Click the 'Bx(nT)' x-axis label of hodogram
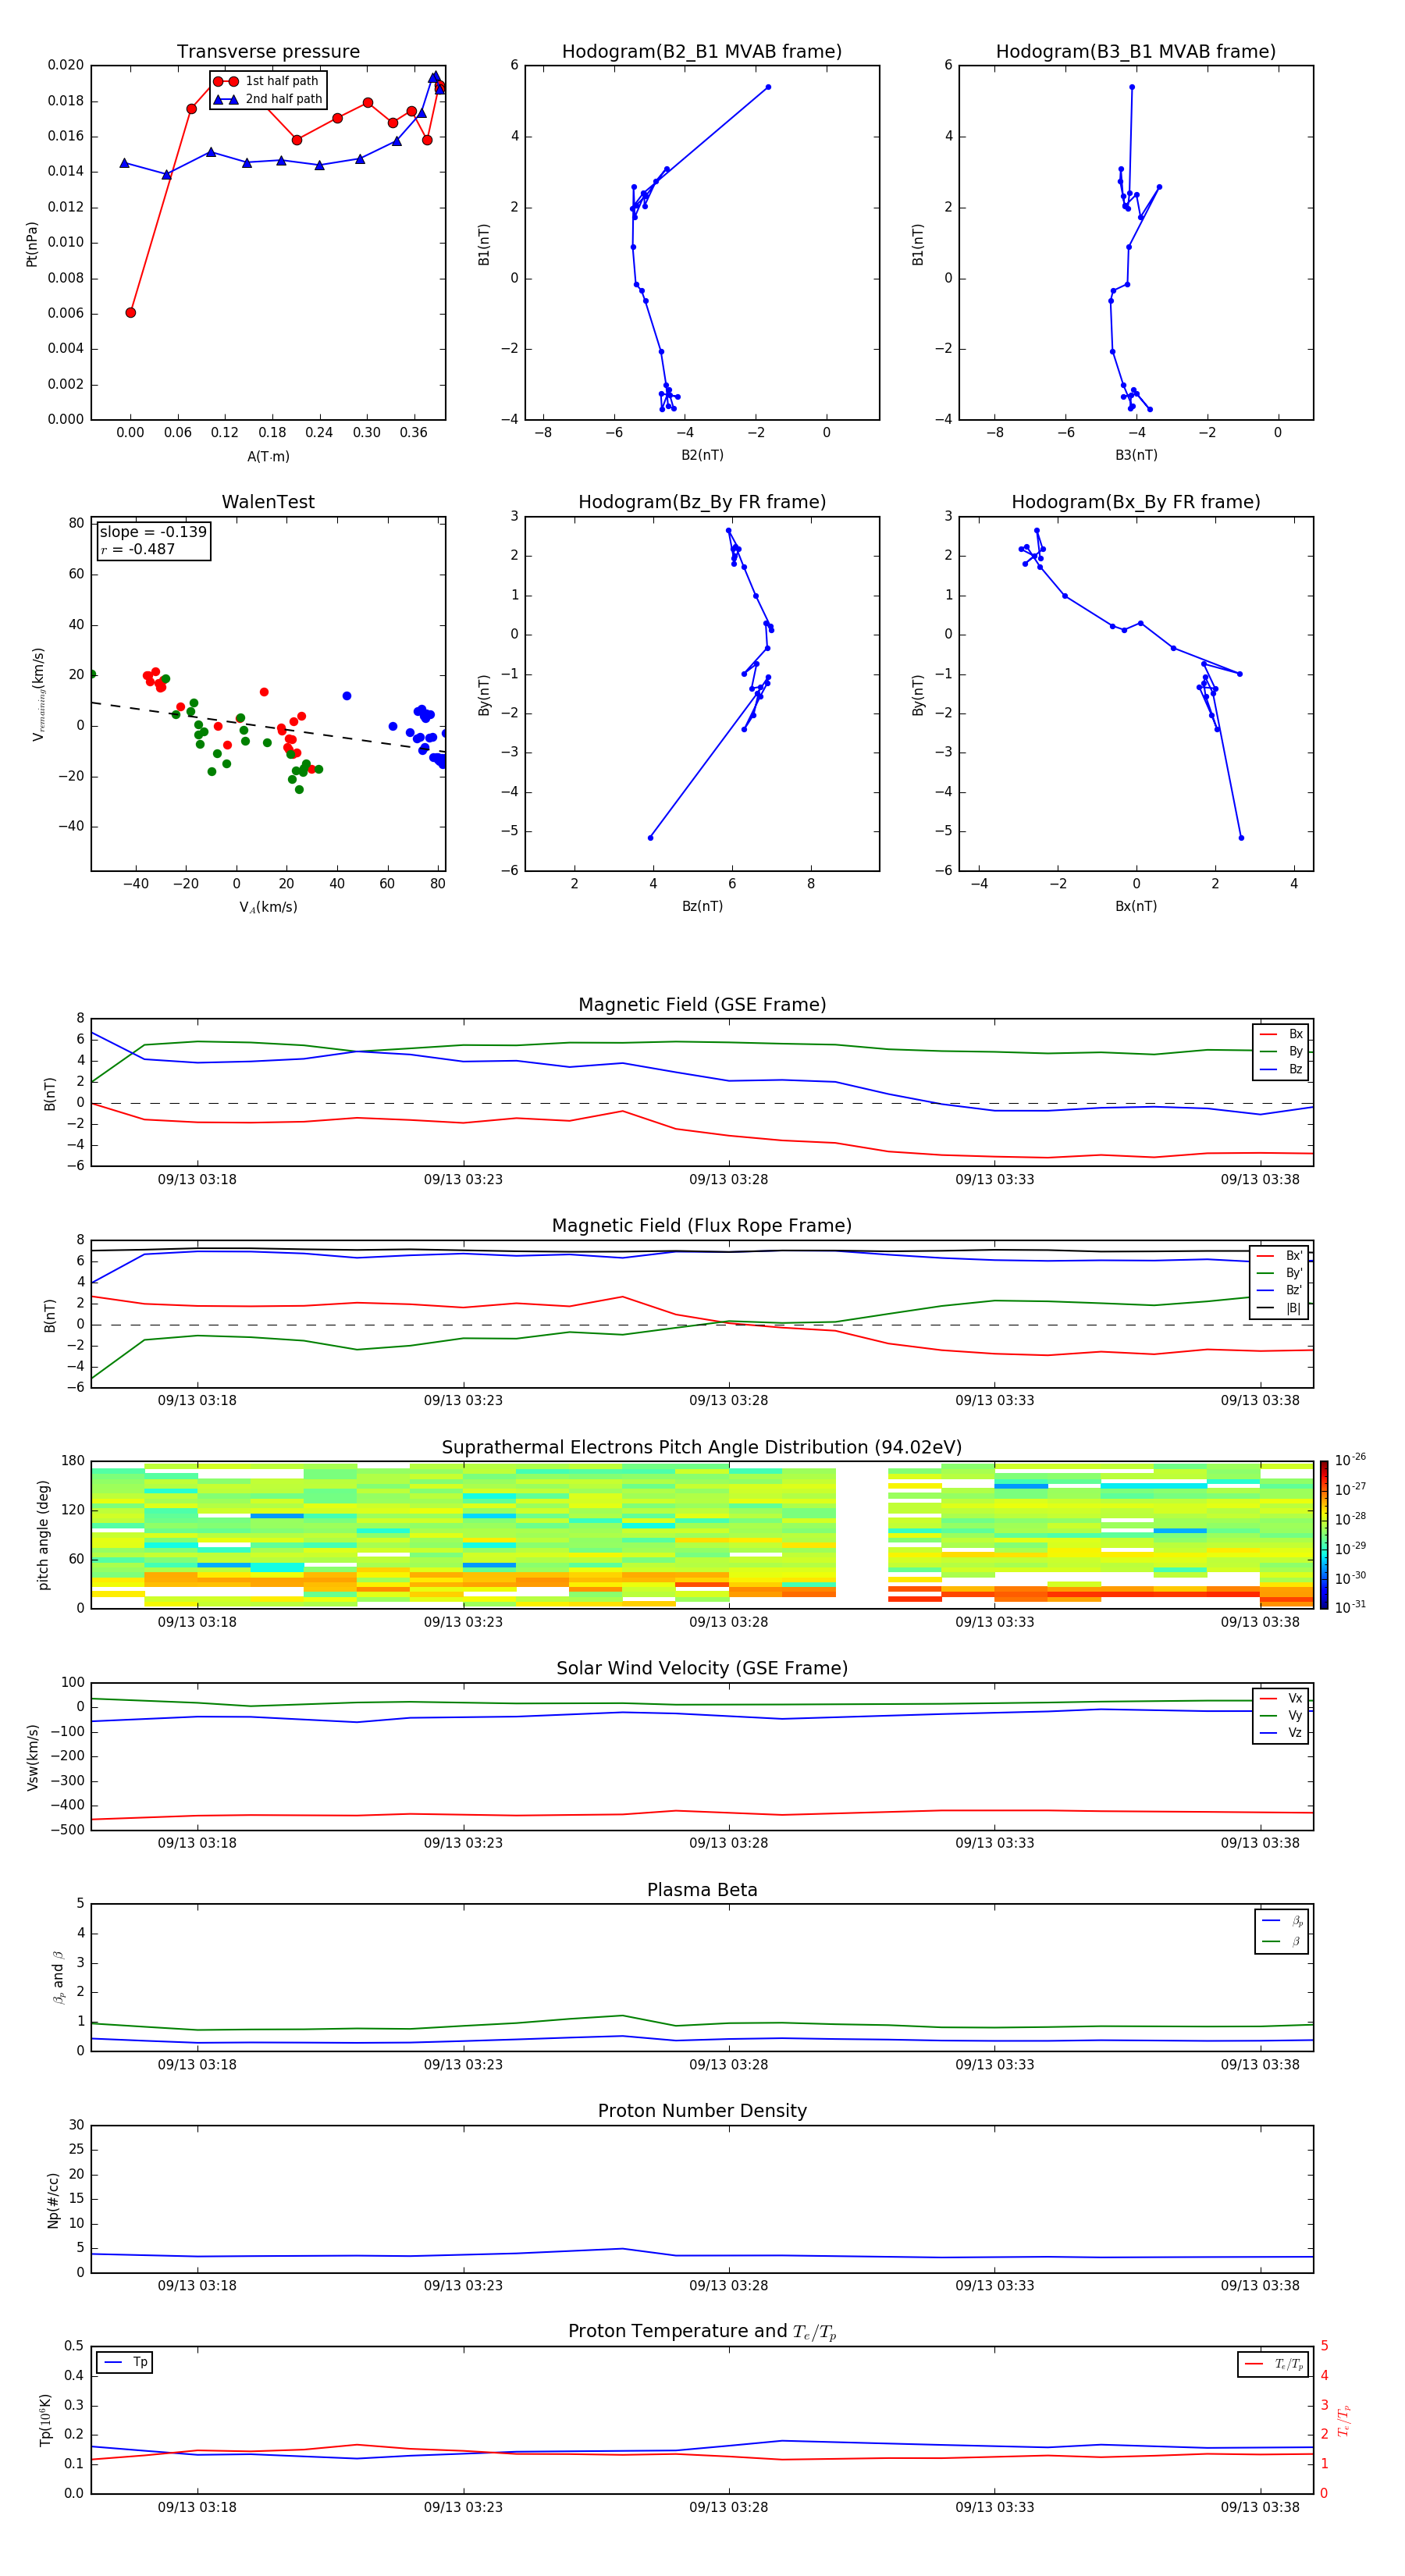This screenshot has height=2576, width=1405. point(1136,906)
